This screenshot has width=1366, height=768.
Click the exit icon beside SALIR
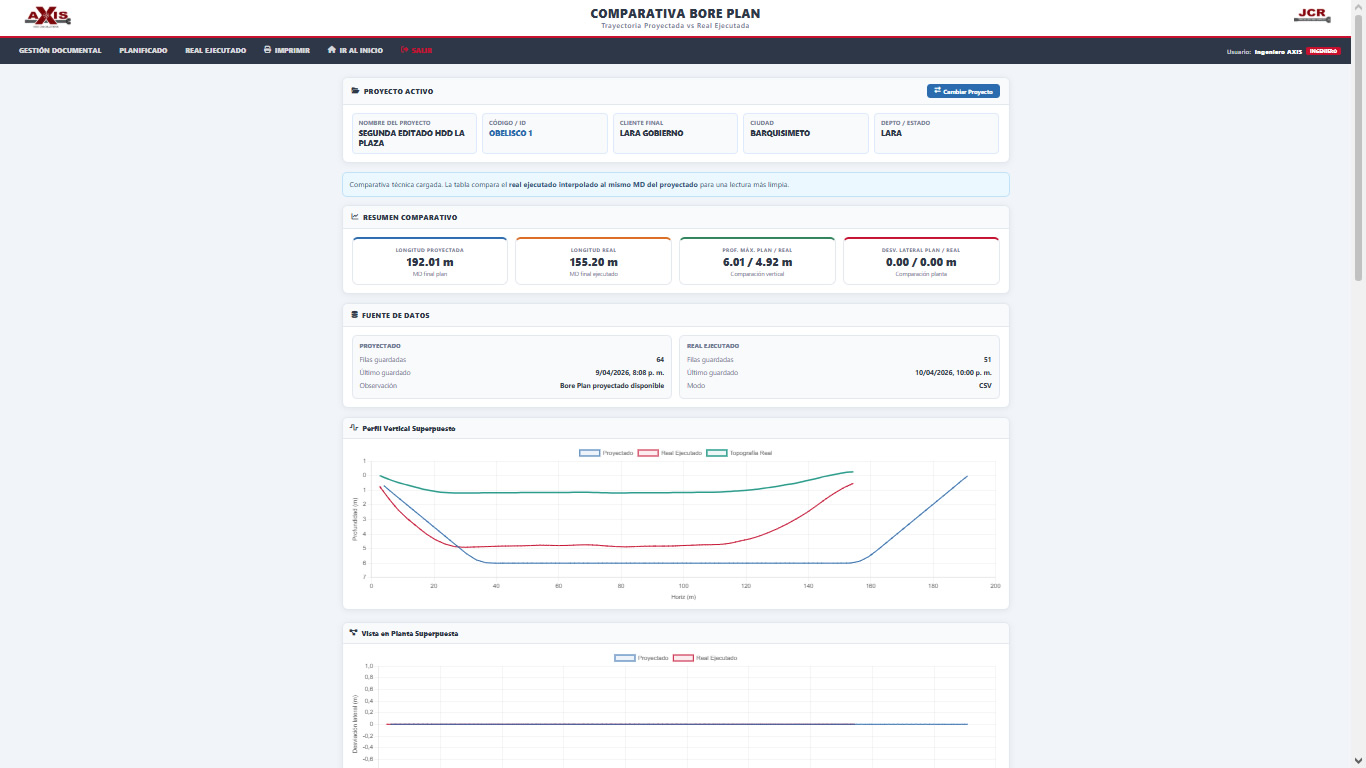pyautogui.click(x=405, y=50)
